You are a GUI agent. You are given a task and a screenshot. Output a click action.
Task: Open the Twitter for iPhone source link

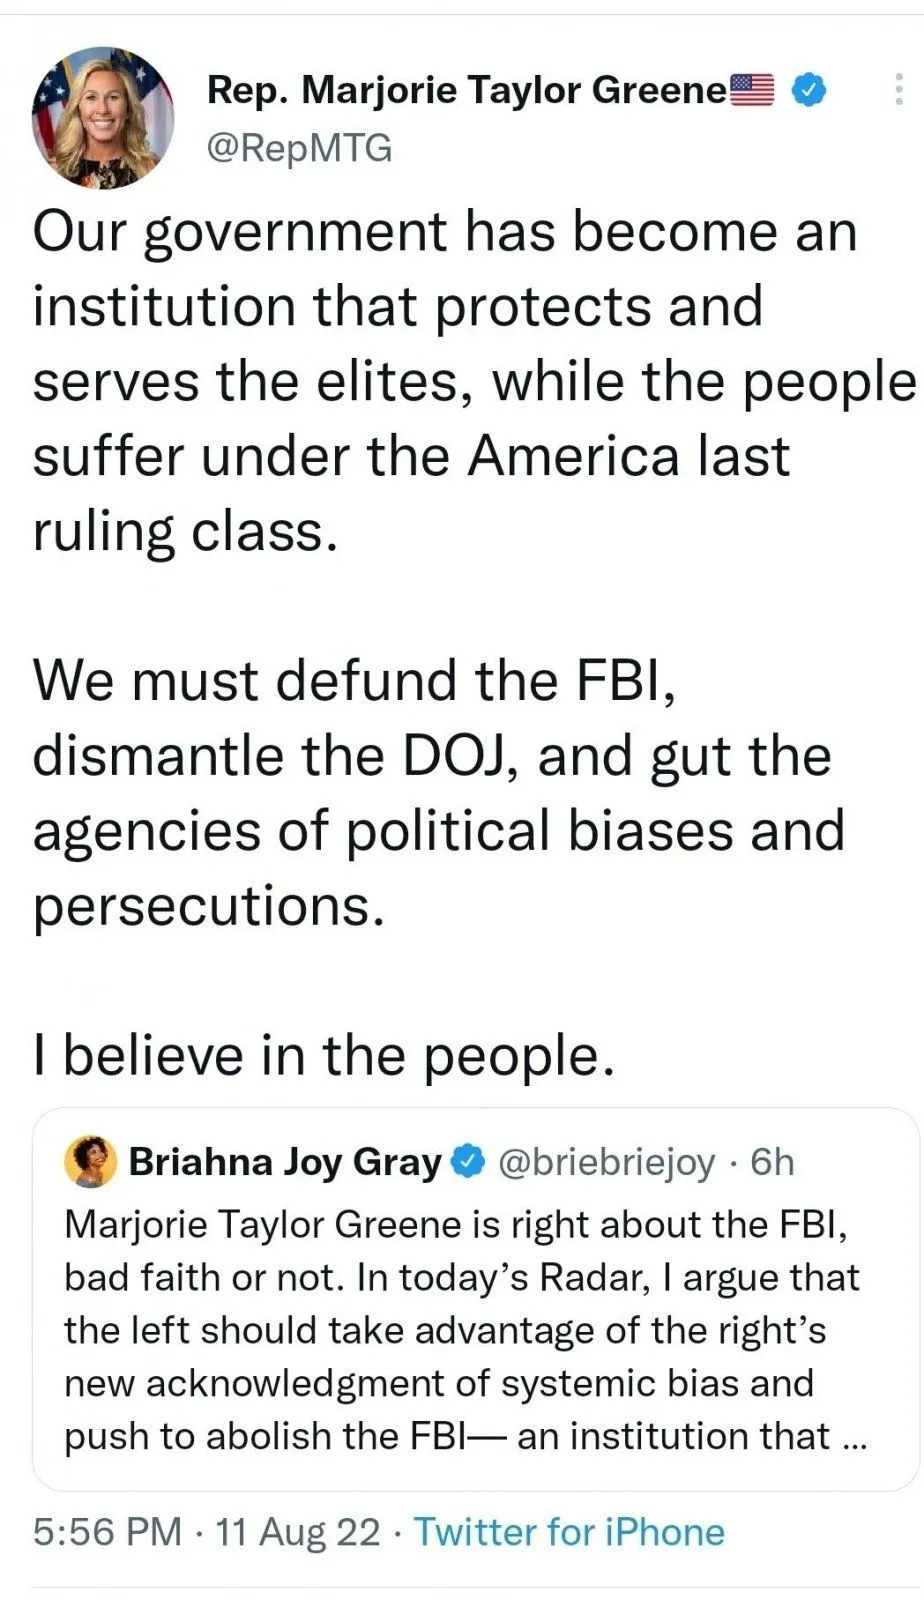(x=569, y=1532)
